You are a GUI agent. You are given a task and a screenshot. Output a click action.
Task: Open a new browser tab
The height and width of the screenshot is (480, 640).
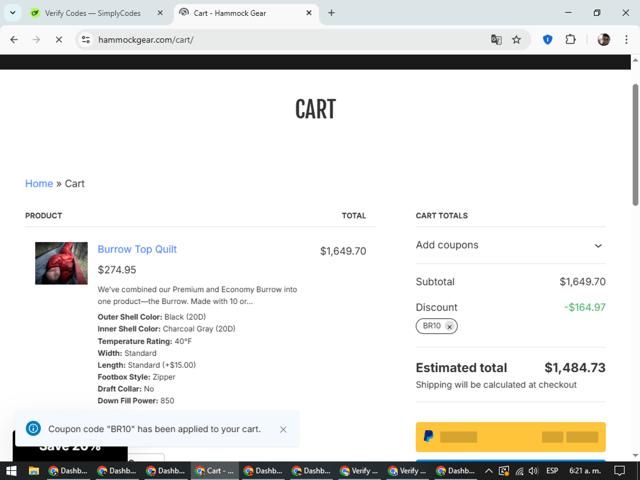(x=331, y=13)
